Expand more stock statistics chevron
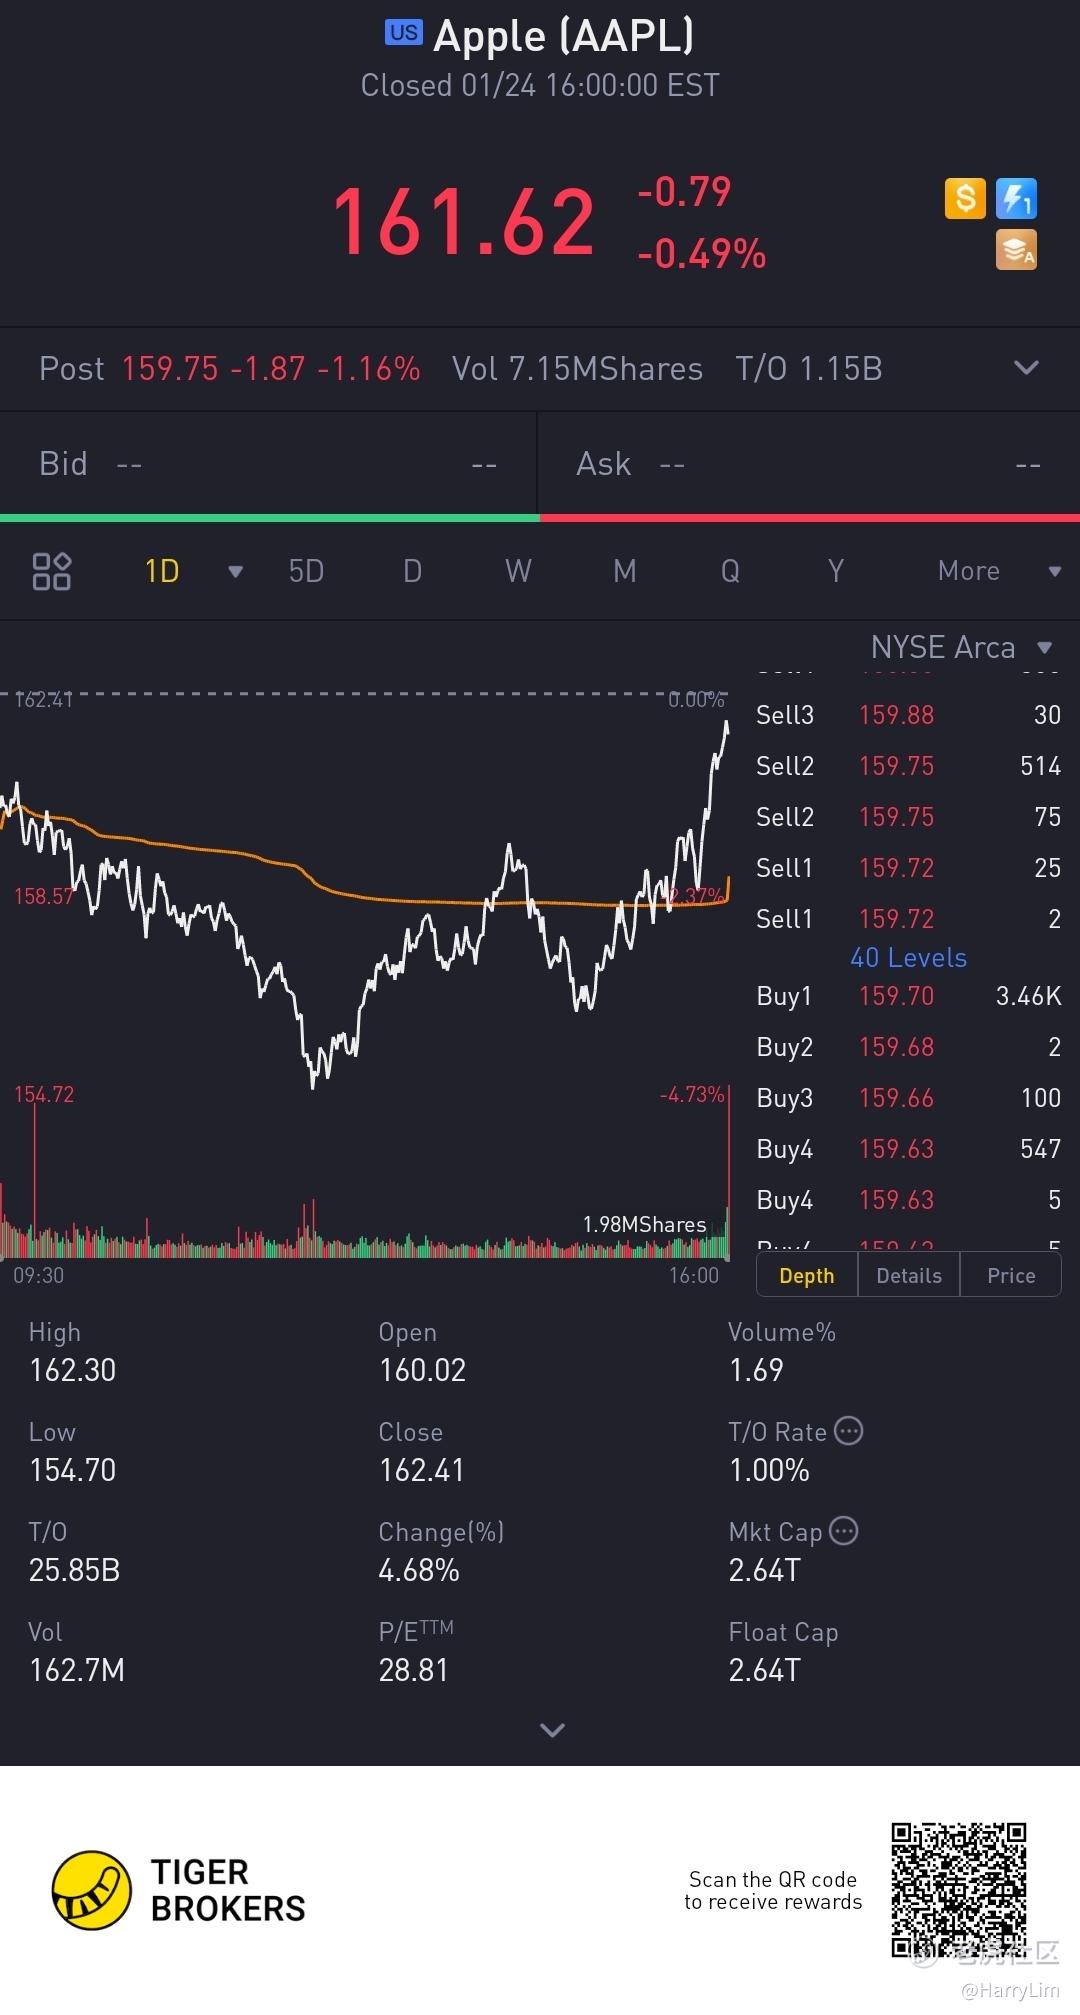This screenshot has width=1080, height=2015. coord(552,1730)
